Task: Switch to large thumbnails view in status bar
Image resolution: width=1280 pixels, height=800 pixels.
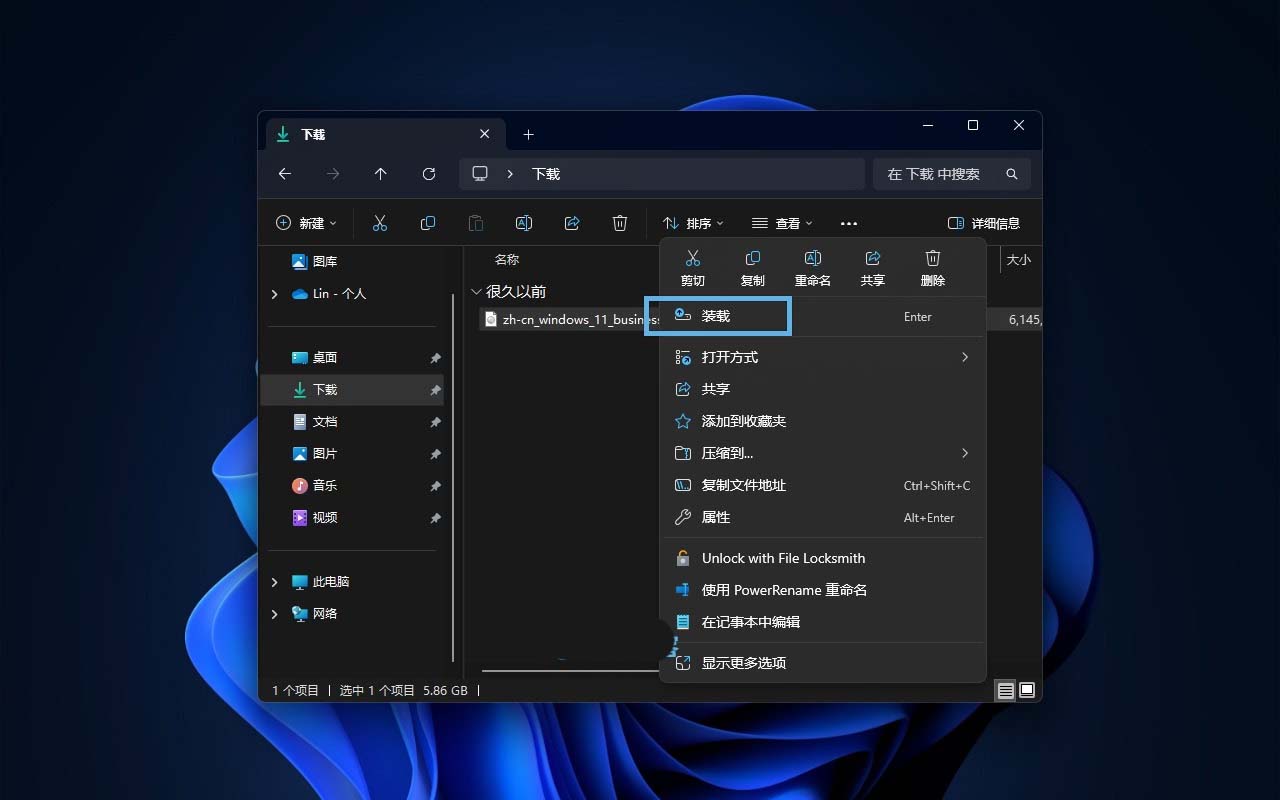Action: click(1027, 690)
